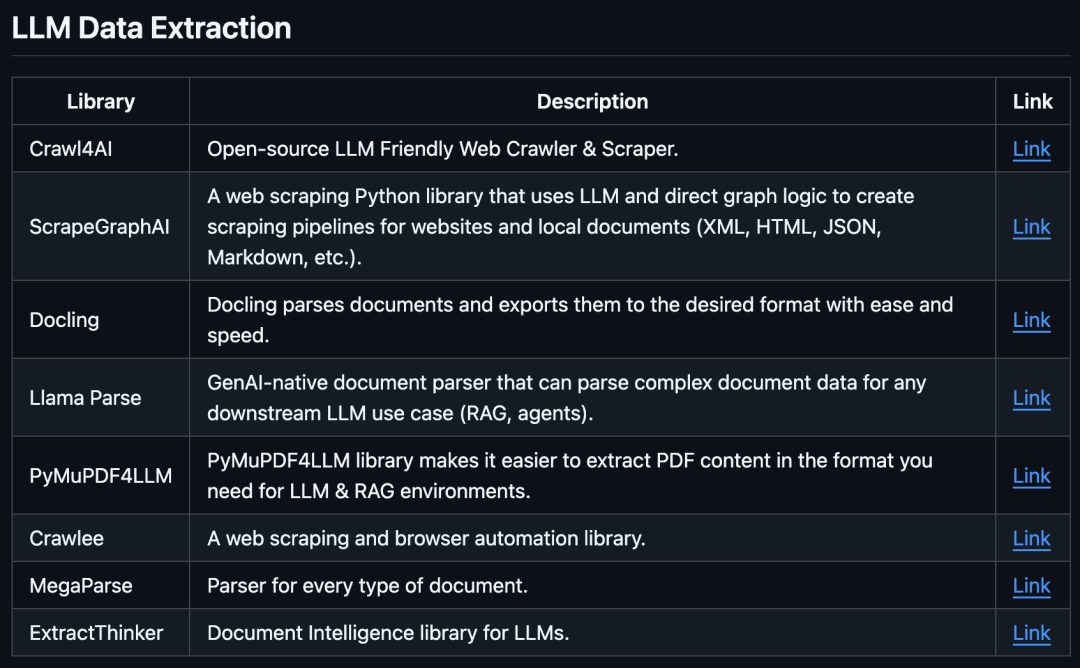Click the ExtractThinker description text

pos(388,633)
